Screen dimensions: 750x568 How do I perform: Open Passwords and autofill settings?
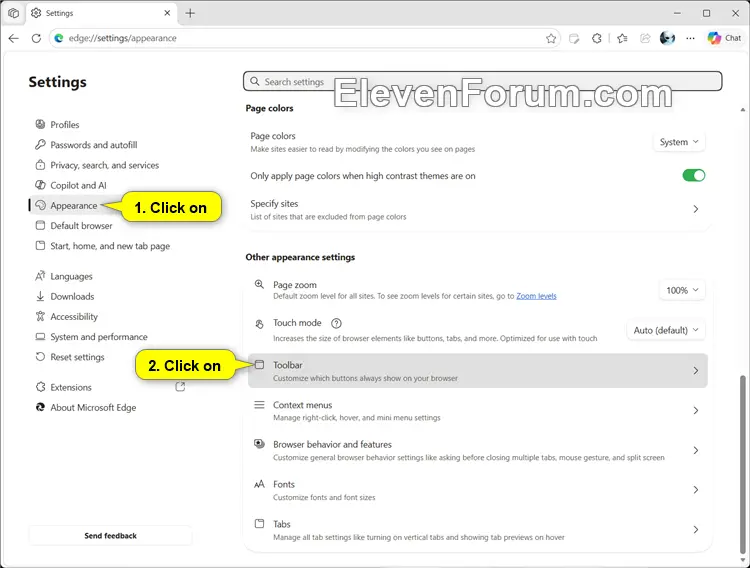tap(94, 145)
